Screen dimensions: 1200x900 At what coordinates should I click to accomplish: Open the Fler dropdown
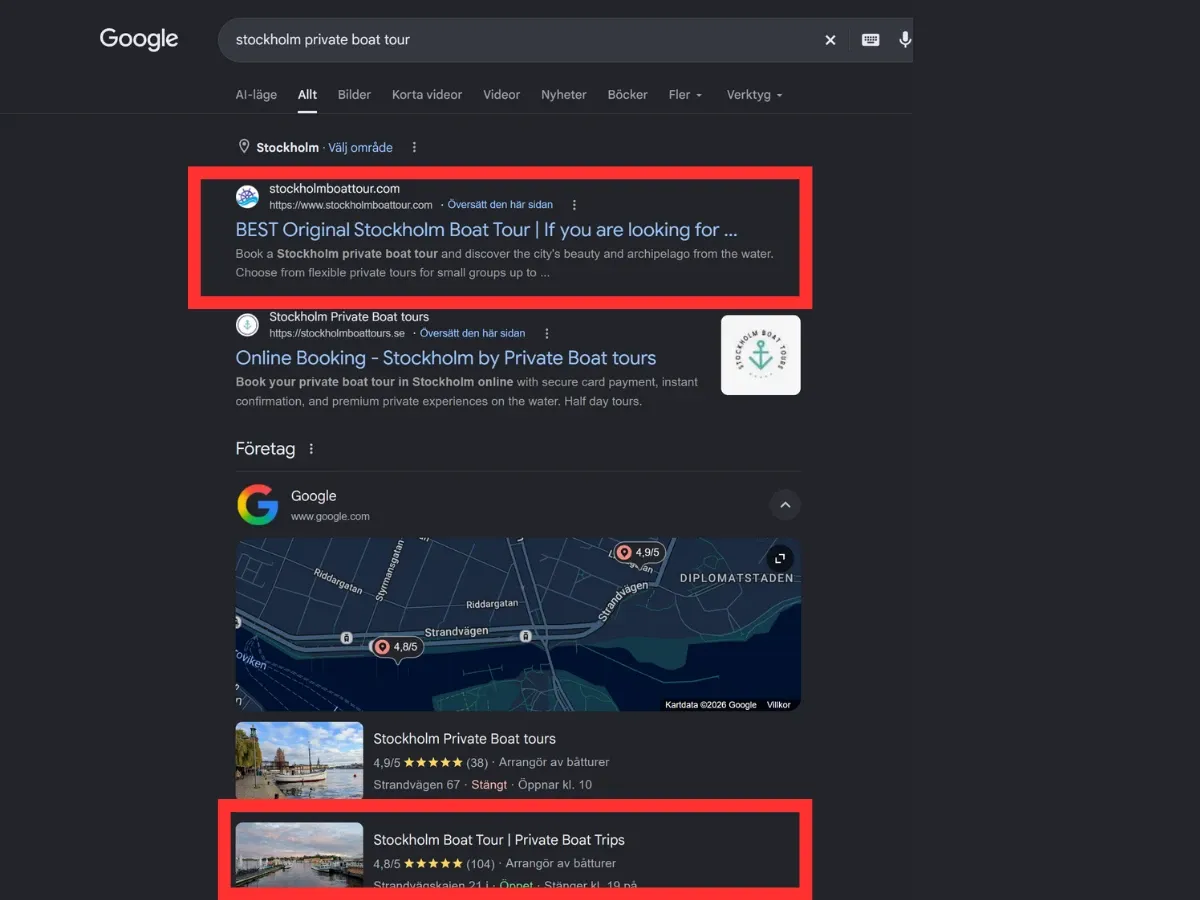pyautogui.click(x=685, y=95)
